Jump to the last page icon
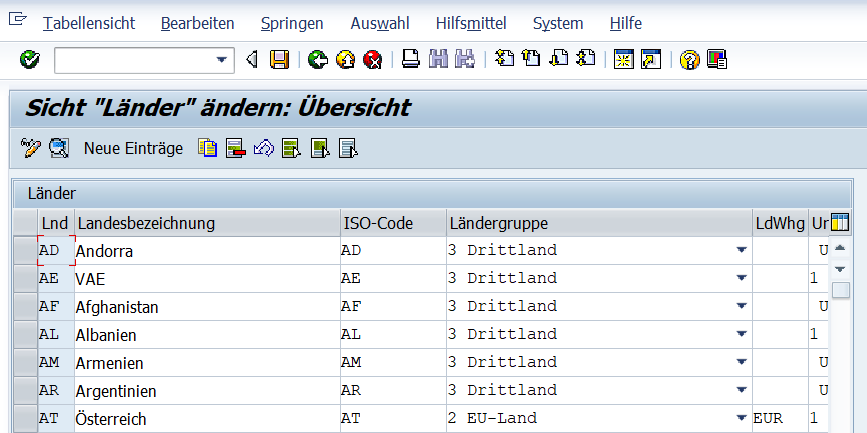This screenshot has width=867, height=433. coord(586,58)
